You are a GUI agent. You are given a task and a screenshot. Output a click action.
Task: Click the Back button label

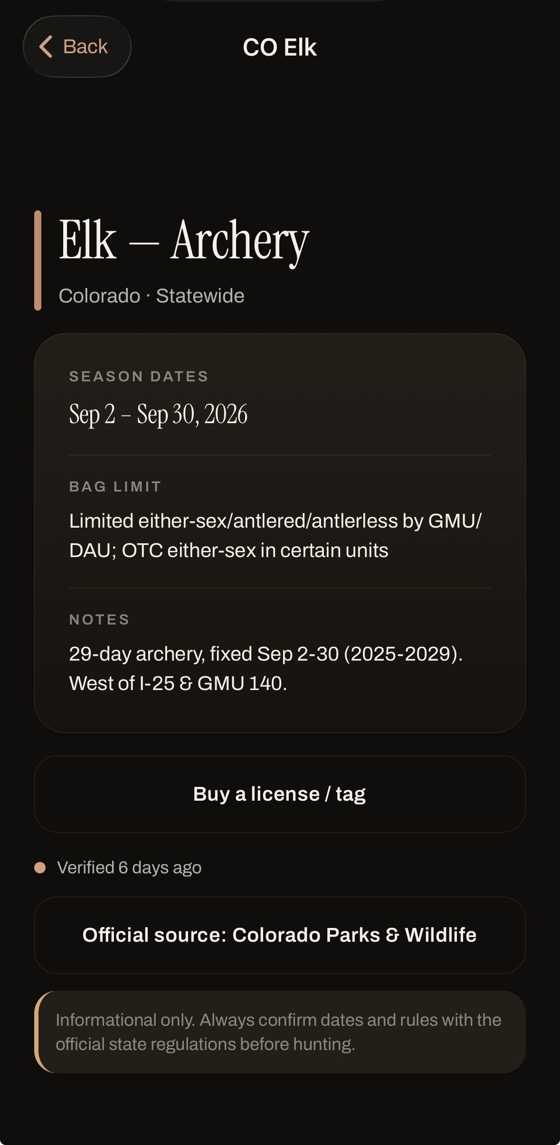coord(85,47)
